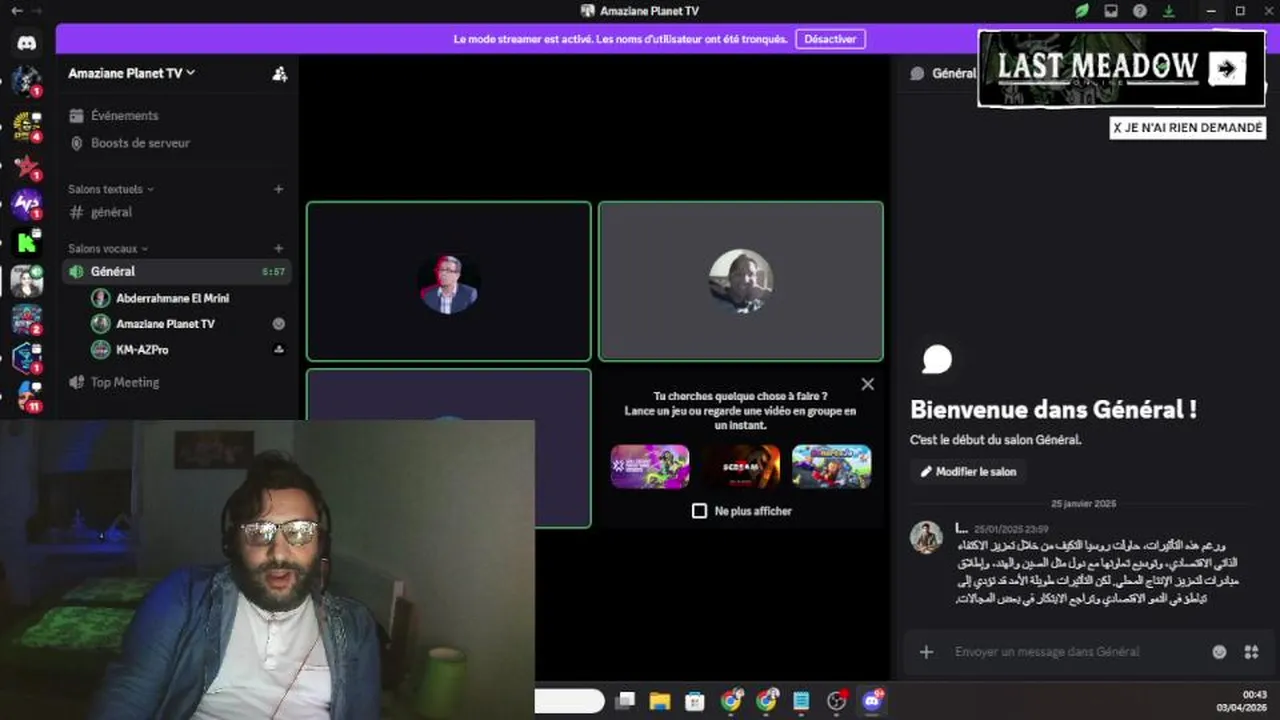Click the back navigation arrow in title bar
This screenshot has height=720, width=1280.
[x=16, y=10]
